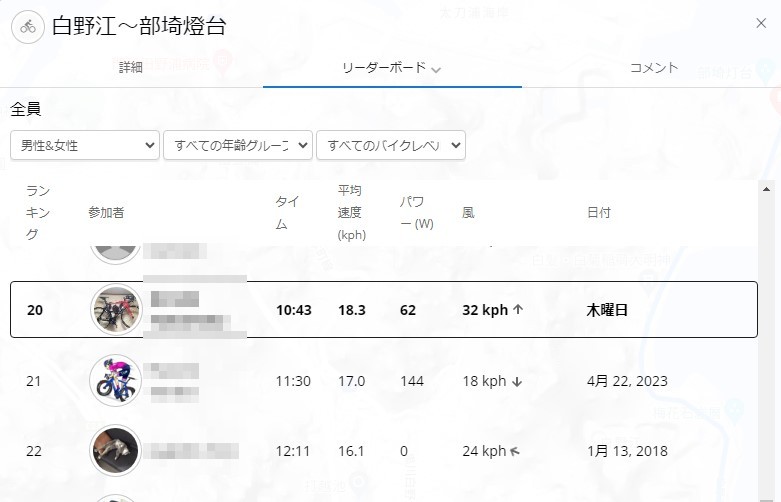Click the rank 21 cyclist avatar
The height and width of the screenshot is (502, 781).
117,381
